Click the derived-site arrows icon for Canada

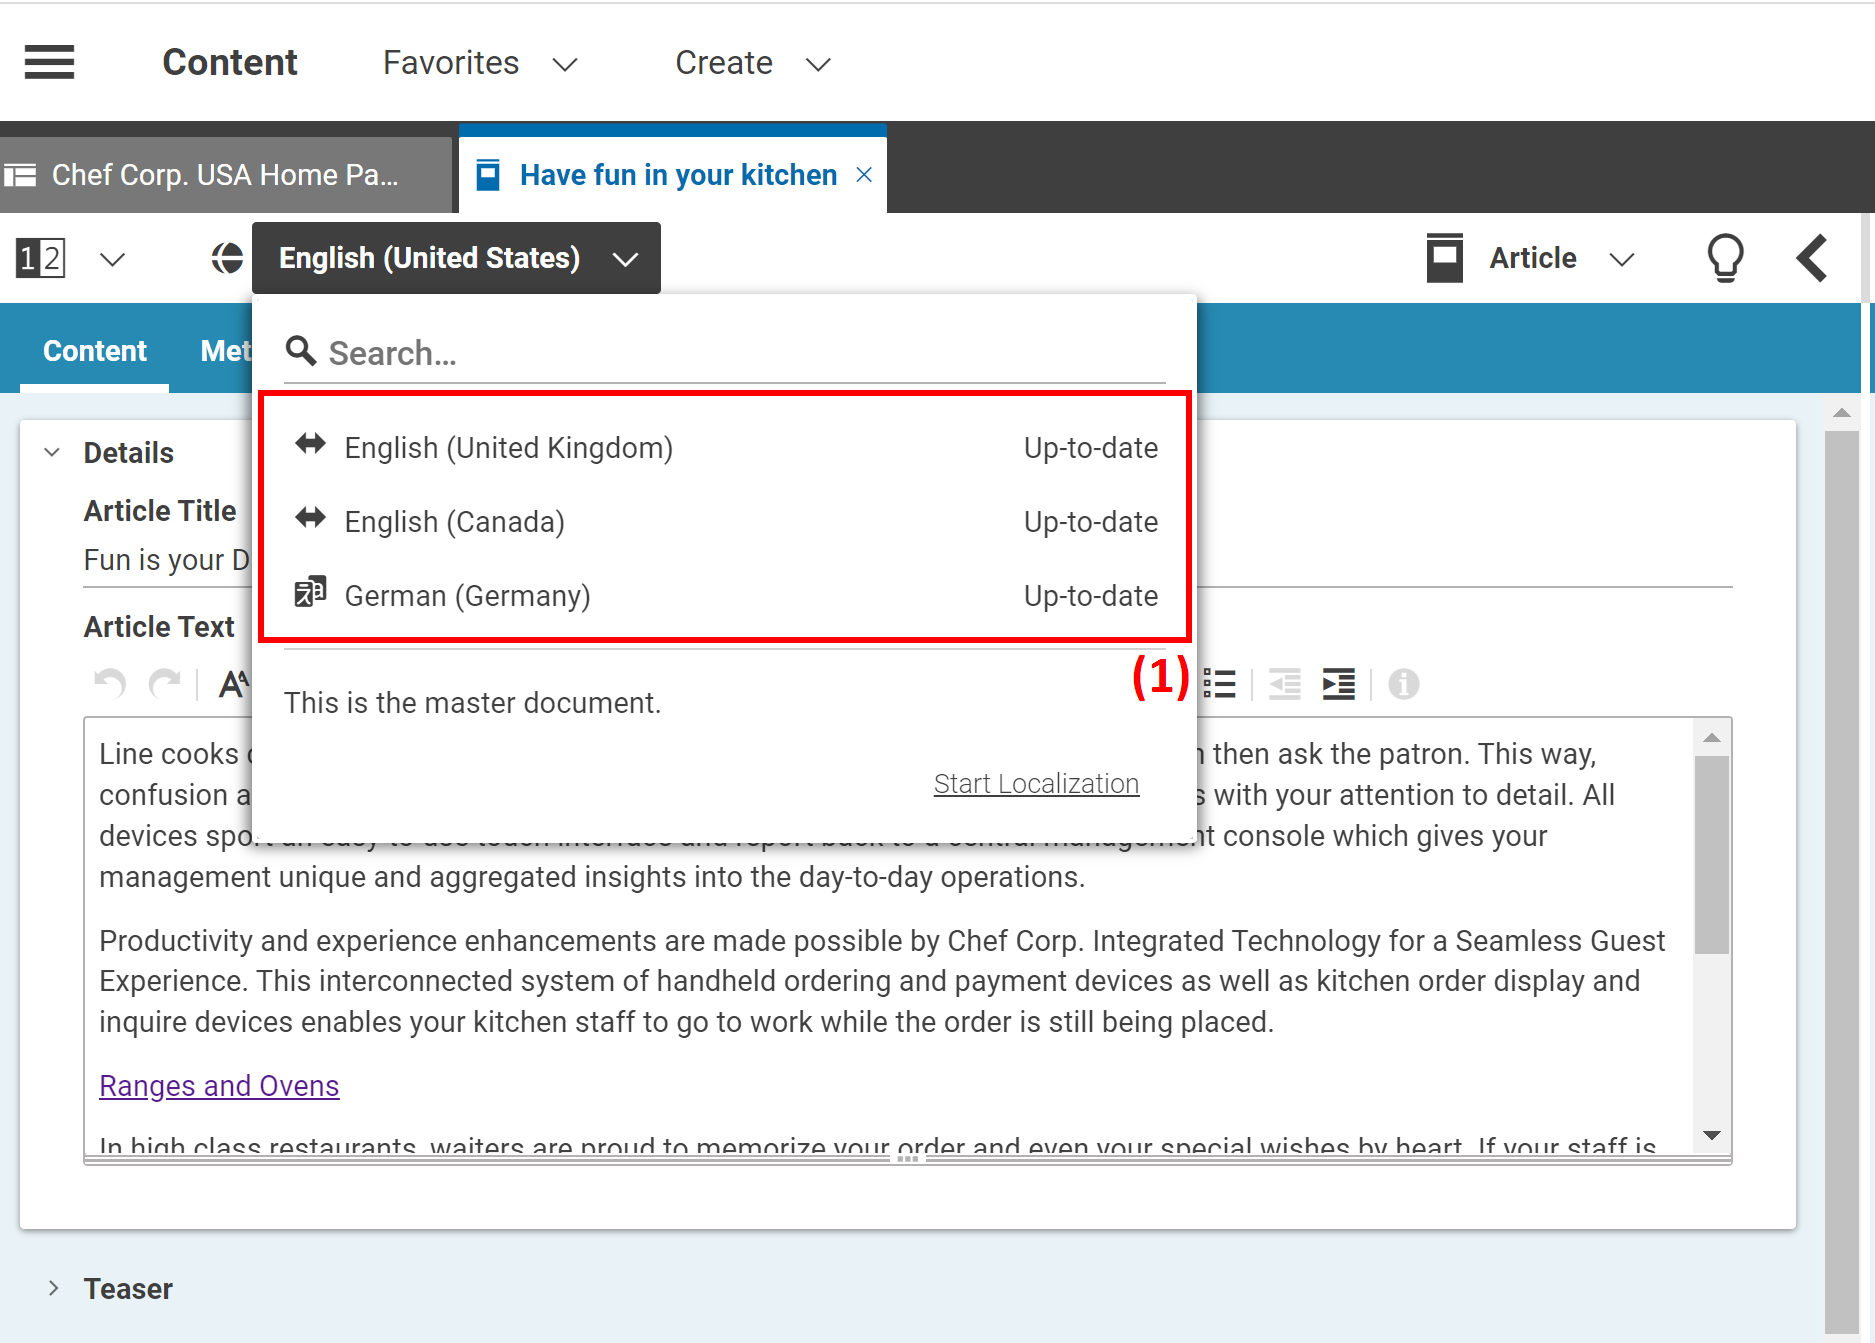(310, 518)
